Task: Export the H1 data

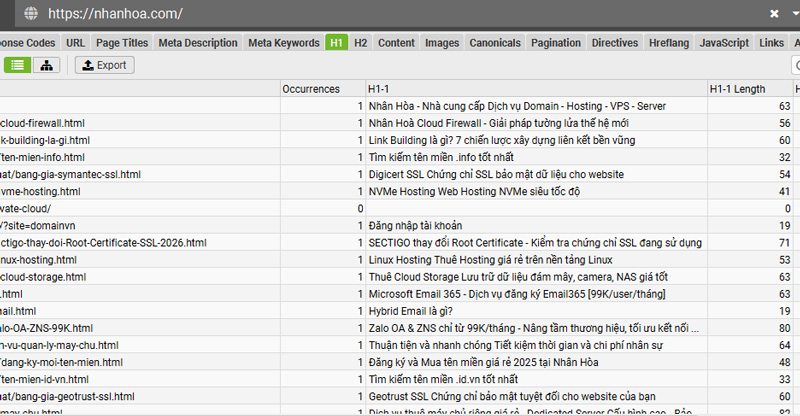Action: coord(104,65)
